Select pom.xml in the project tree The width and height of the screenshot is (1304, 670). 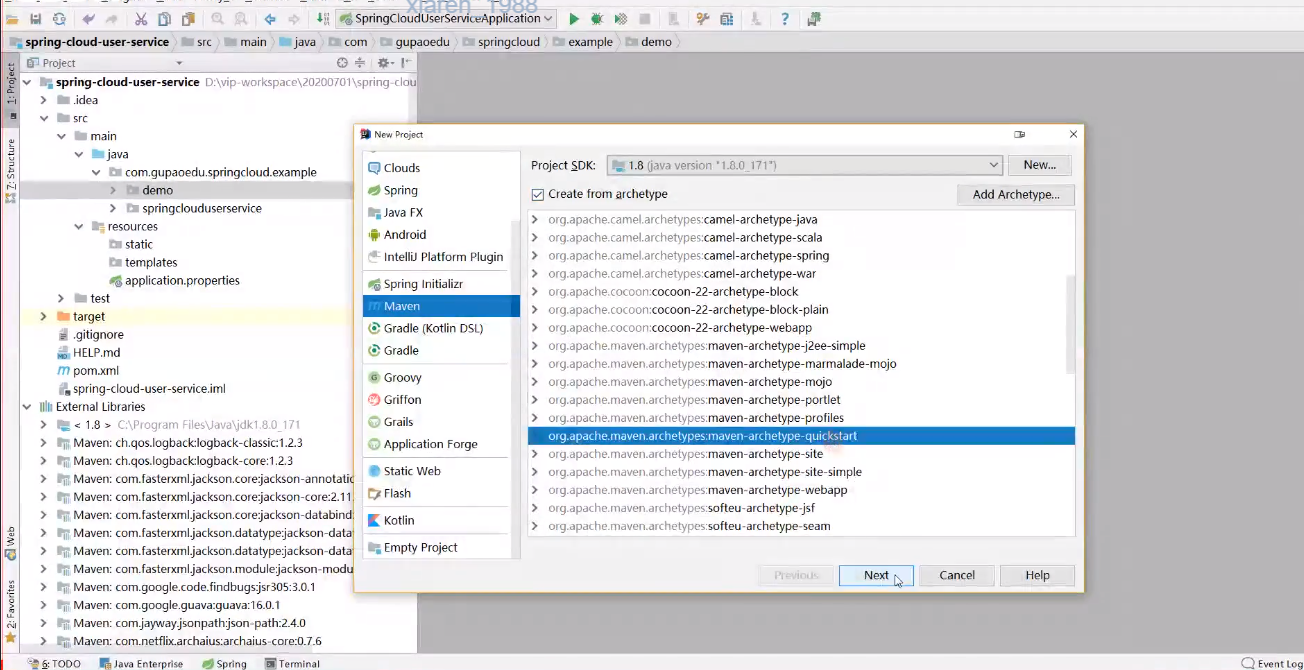click(x=96, y=371)
